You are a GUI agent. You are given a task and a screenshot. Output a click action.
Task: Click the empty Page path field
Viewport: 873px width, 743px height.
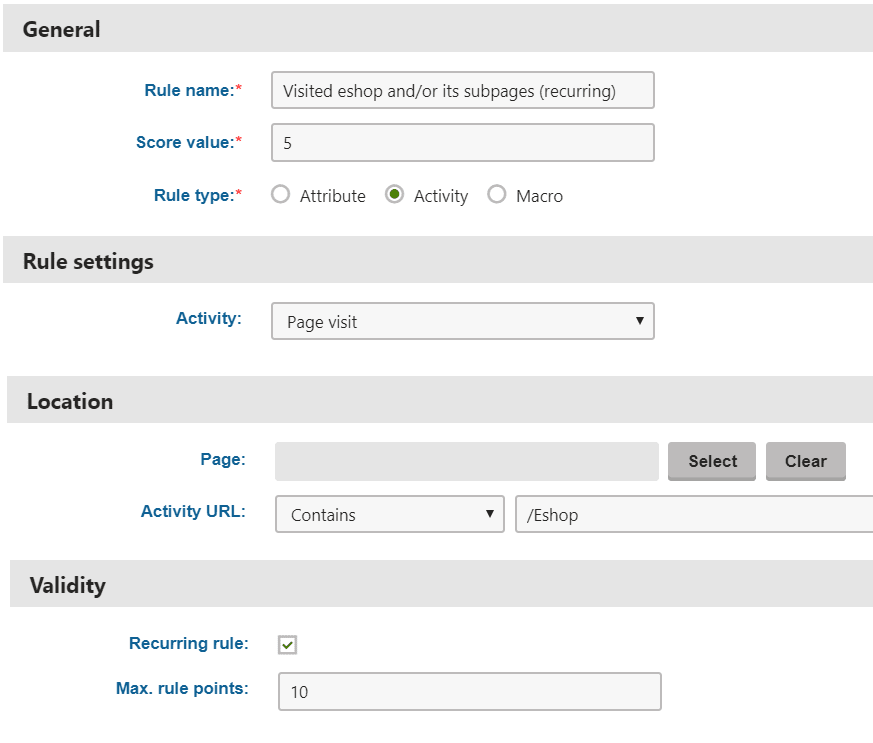click(467, 461)
